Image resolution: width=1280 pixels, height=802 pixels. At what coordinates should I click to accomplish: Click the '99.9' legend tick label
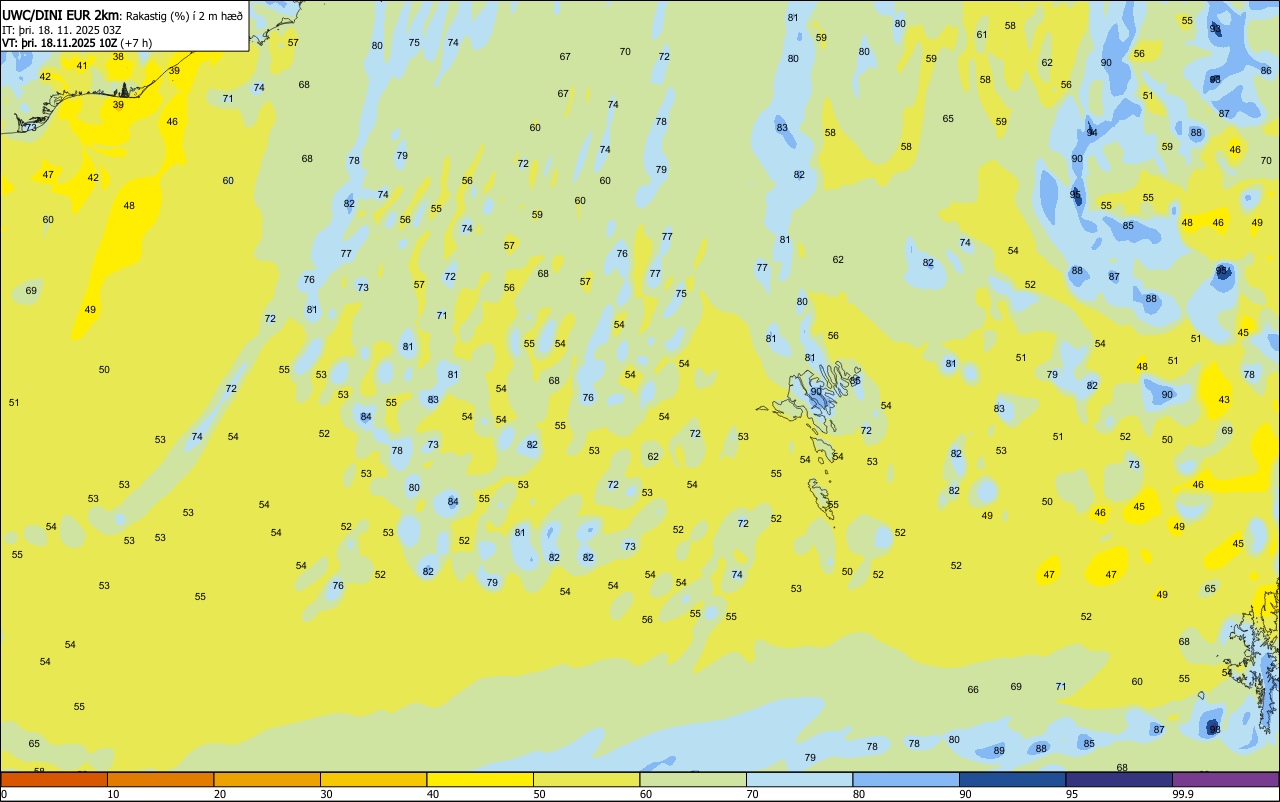point(1183,794)
